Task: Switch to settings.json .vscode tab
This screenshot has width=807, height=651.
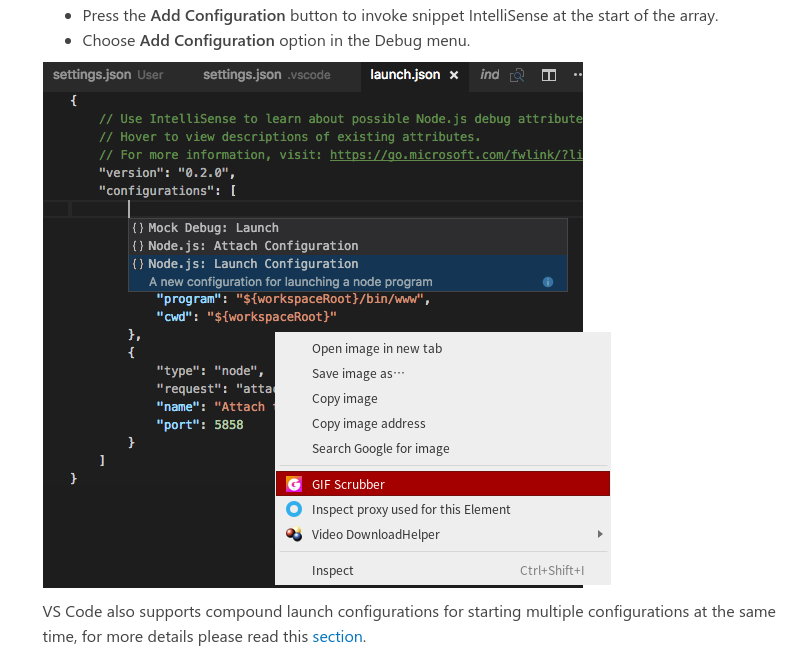Action: (267, 75)
